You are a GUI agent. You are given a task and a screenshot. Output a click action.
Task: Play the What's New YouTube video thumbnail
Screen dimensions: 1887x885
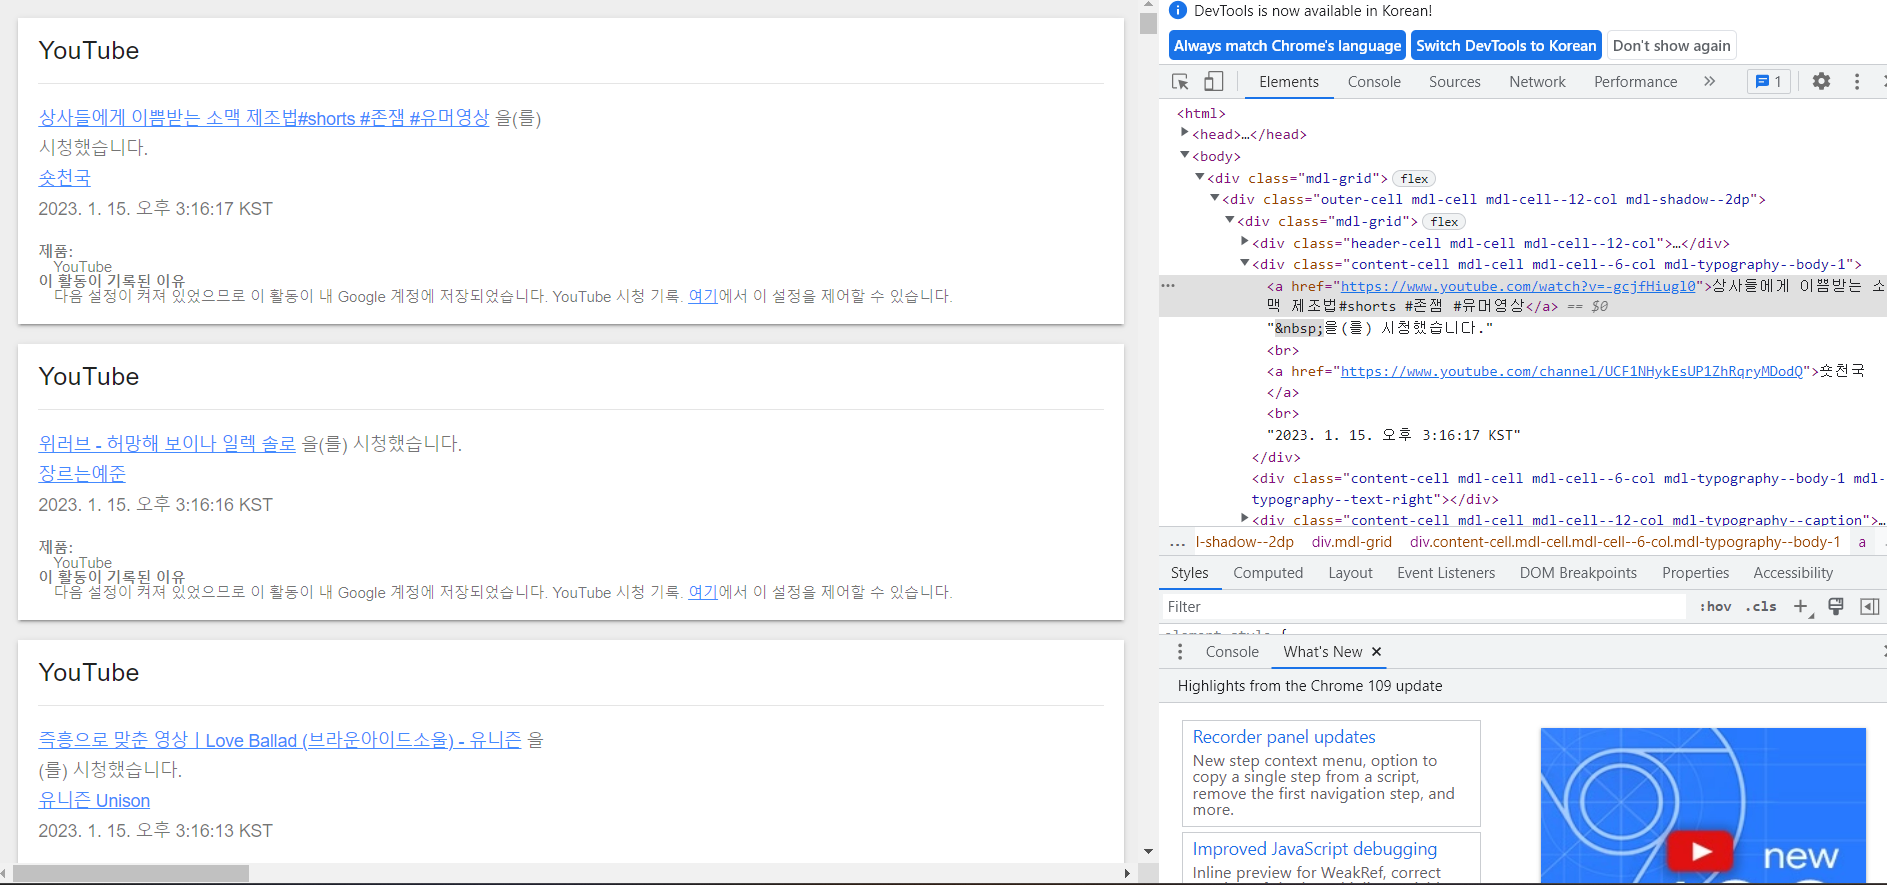[x=1700, y=851]
